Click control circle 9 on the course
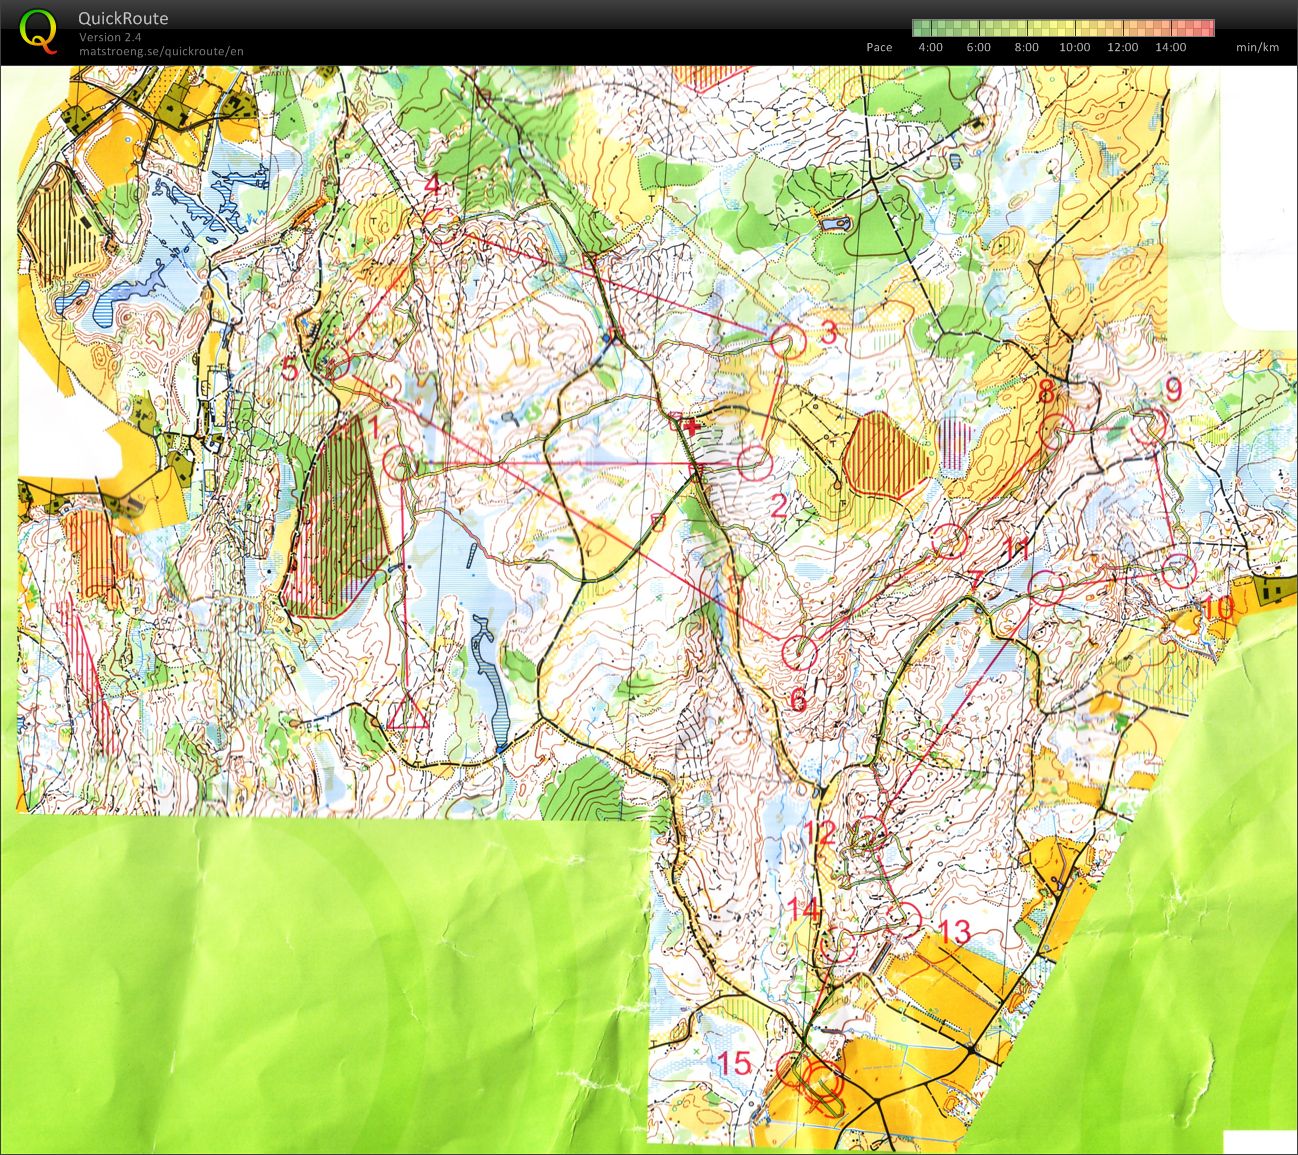Image resolution: width=1298 pixels, height=1155 pixels. click(1151, 426)
